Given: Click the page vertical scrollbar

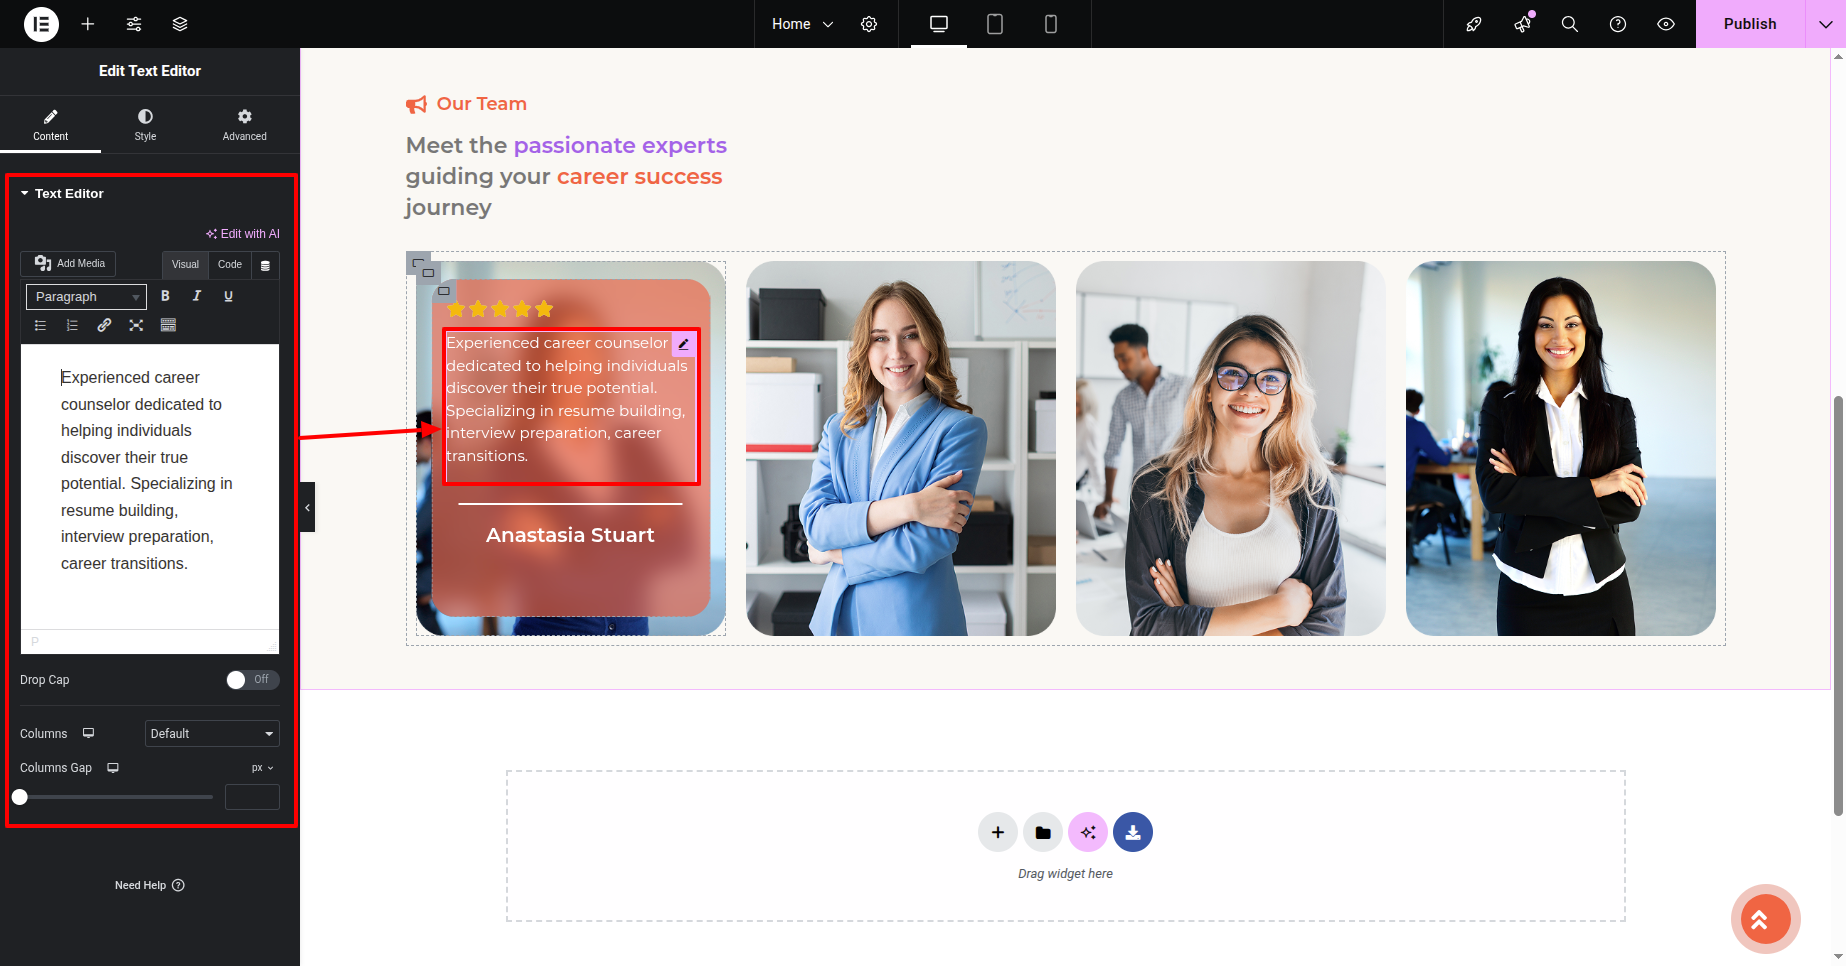Looking at the screenshot, I should tap(1838, 606).
